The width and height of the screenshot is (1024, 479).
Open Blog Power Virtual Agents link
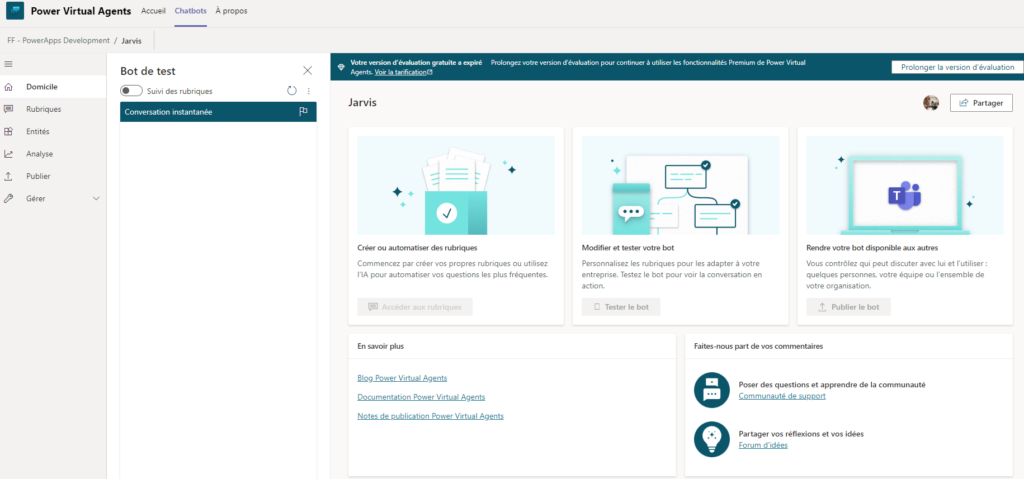[402, 378]
